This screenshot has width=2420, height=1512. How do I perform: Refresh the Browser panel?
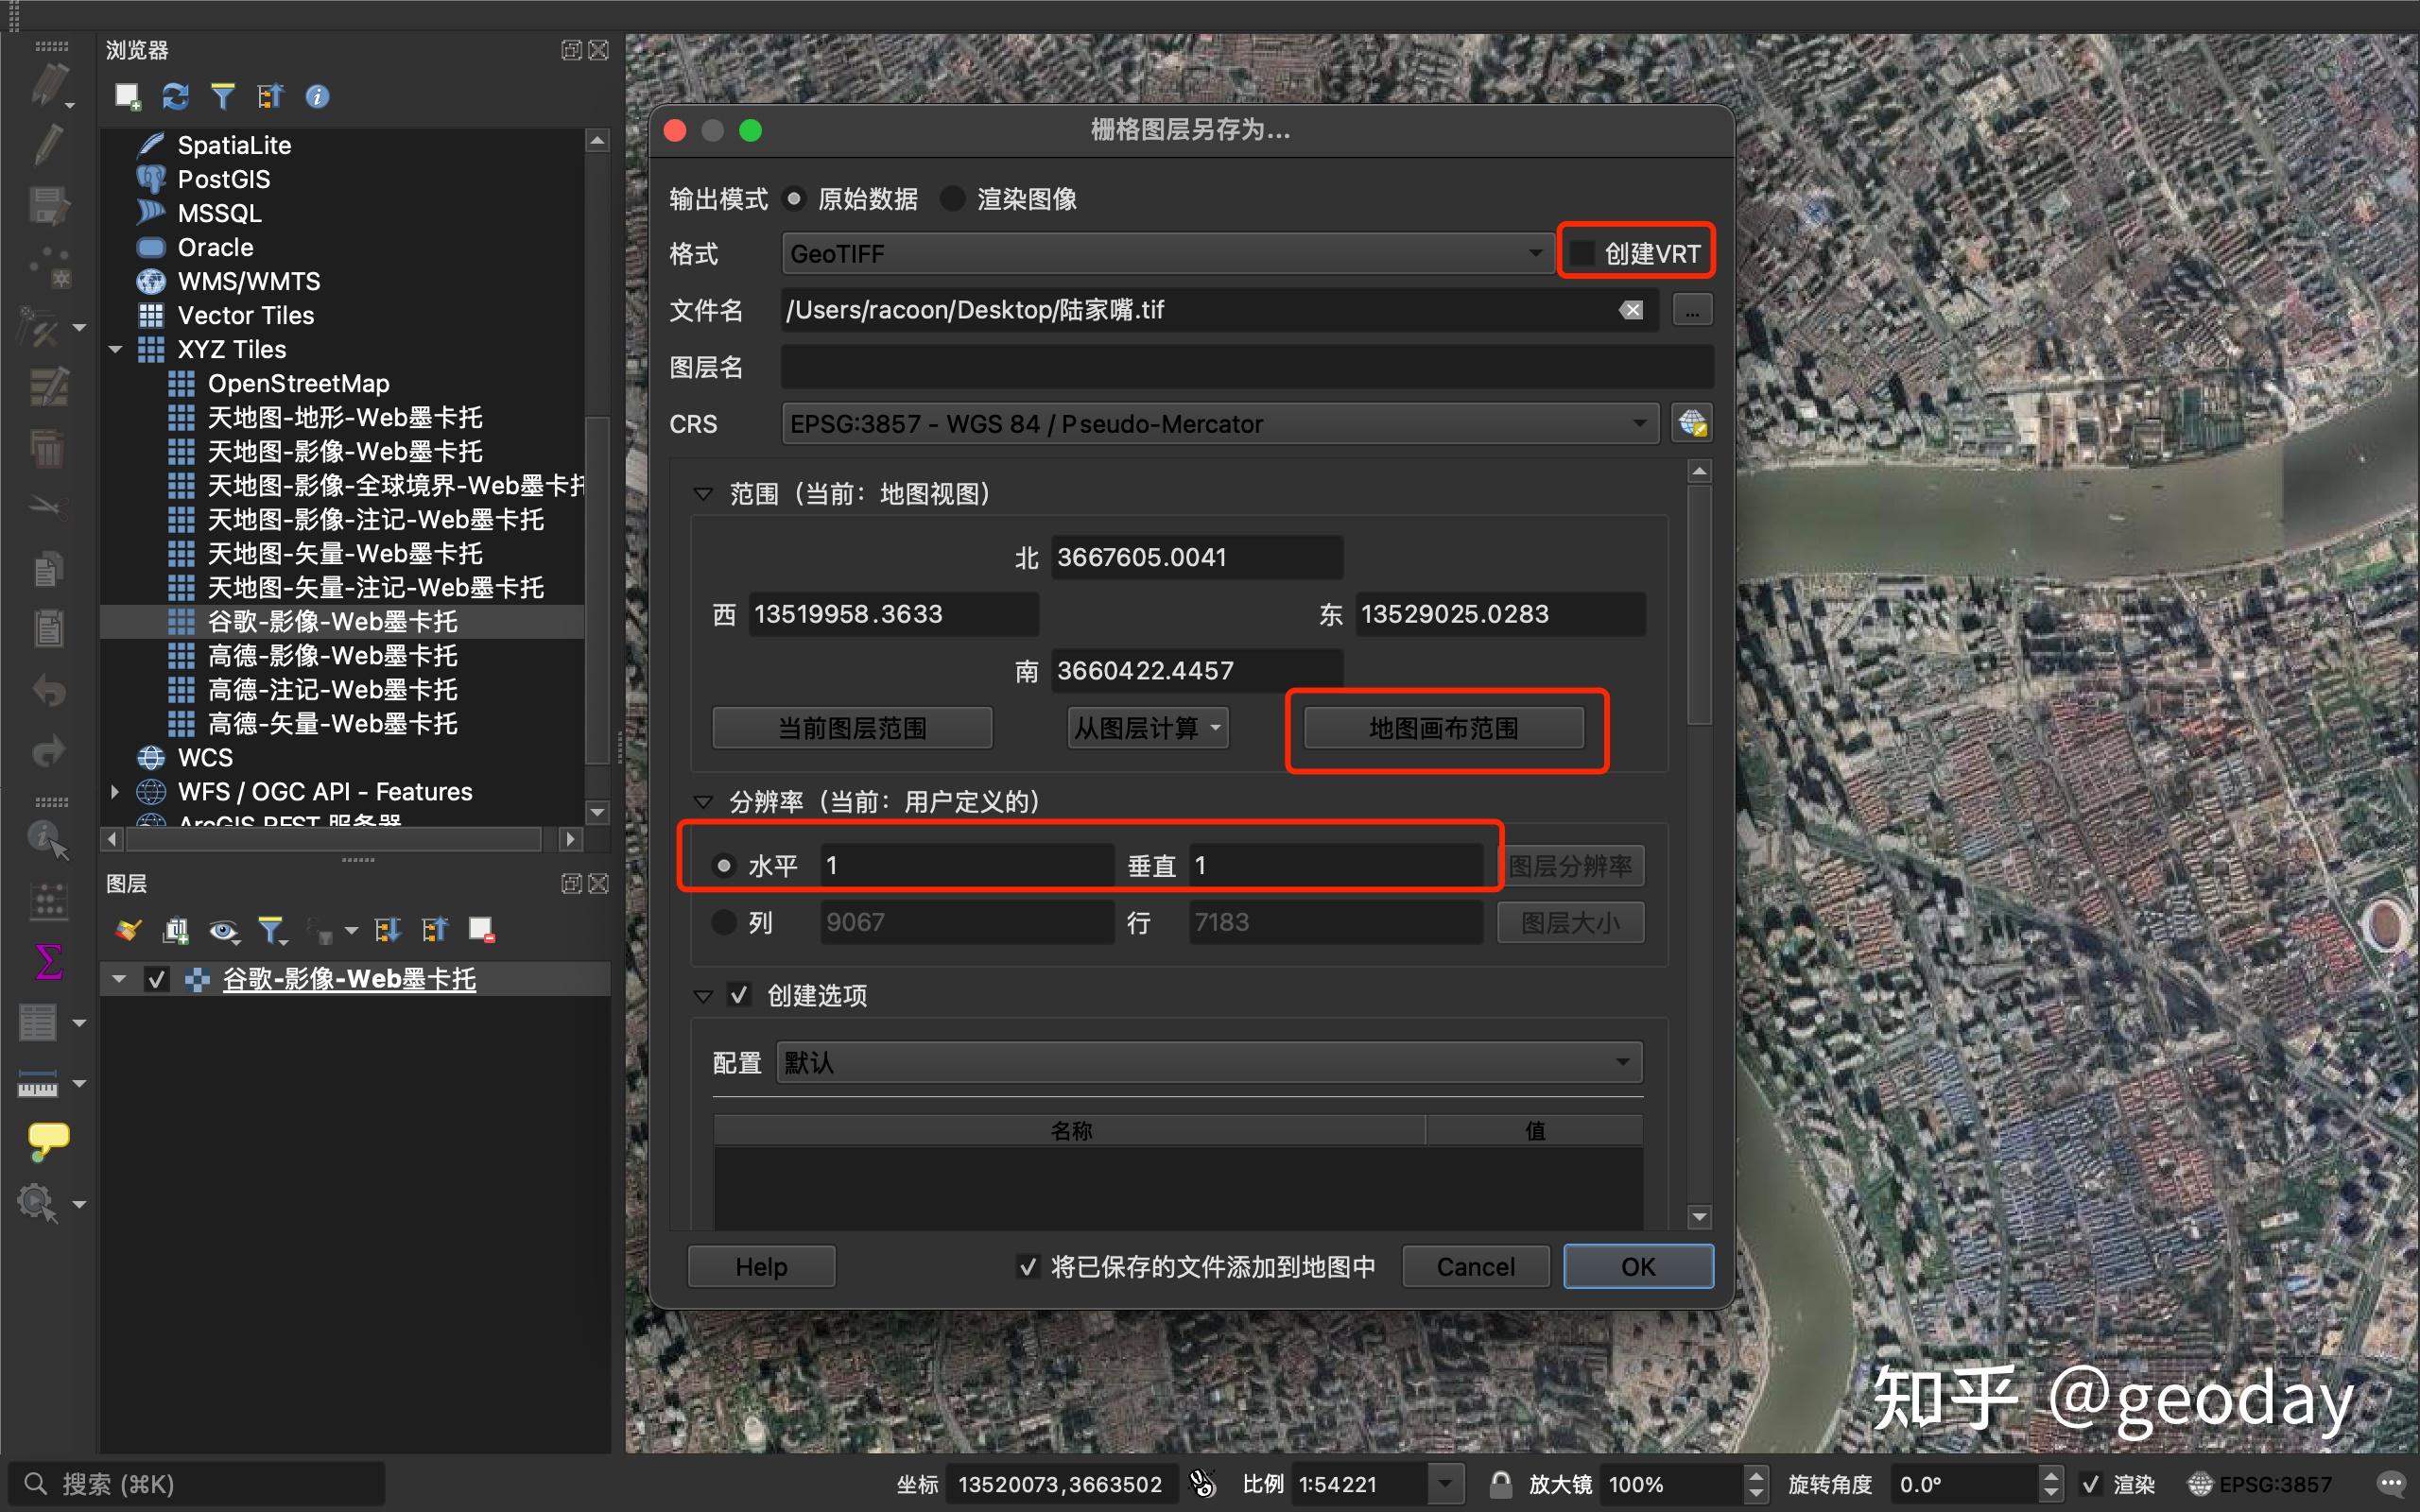tap(175, 96)
